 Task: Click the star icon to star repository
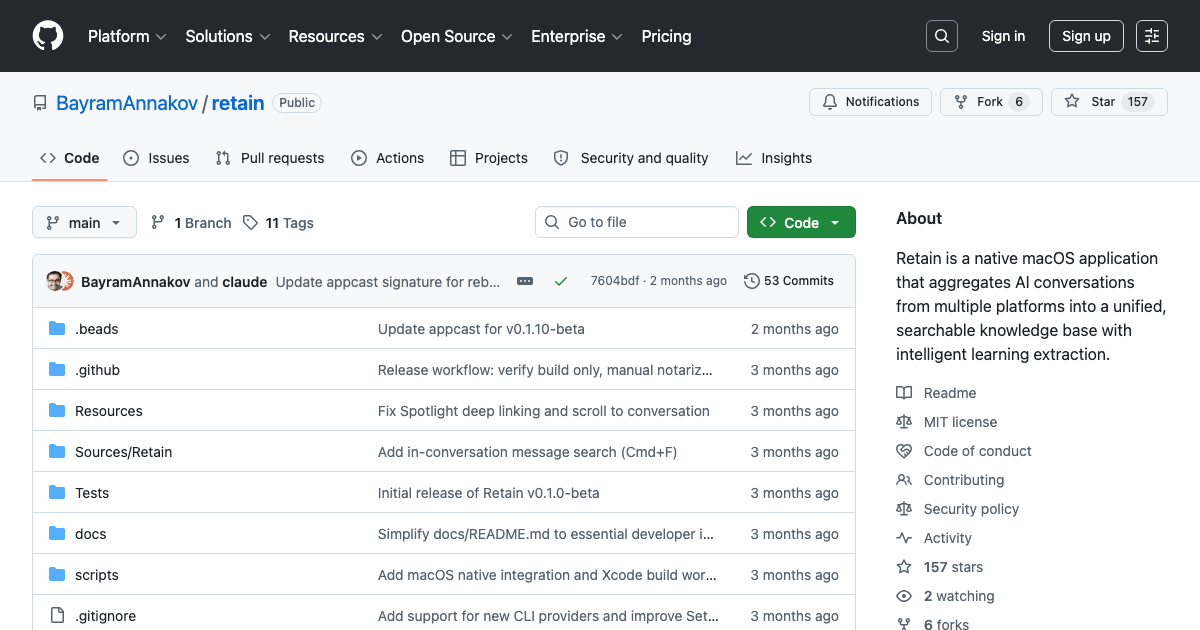[1072, 102]
